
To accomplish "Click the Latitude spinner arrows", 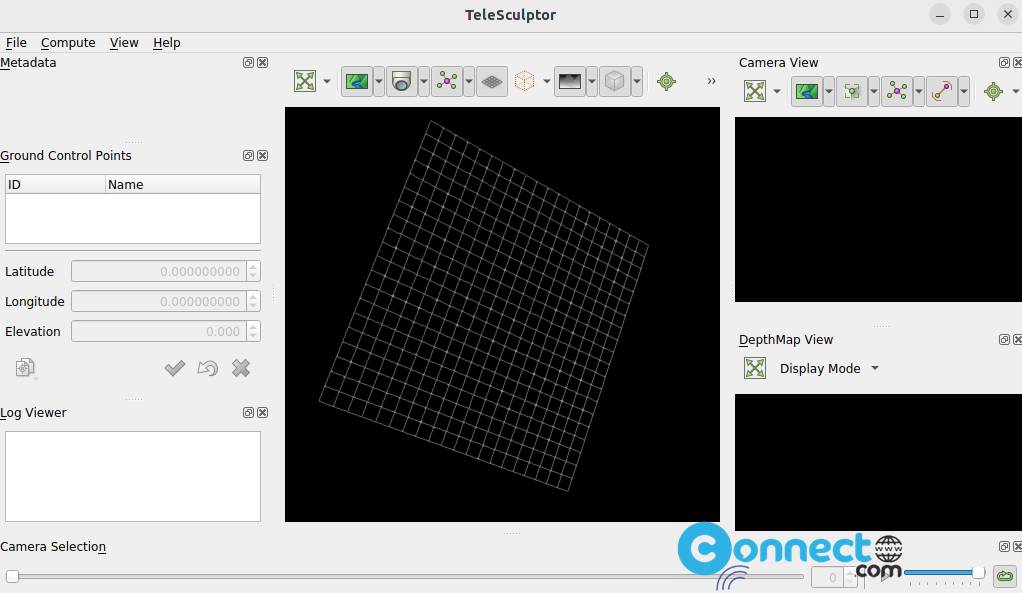I will 254,271.
